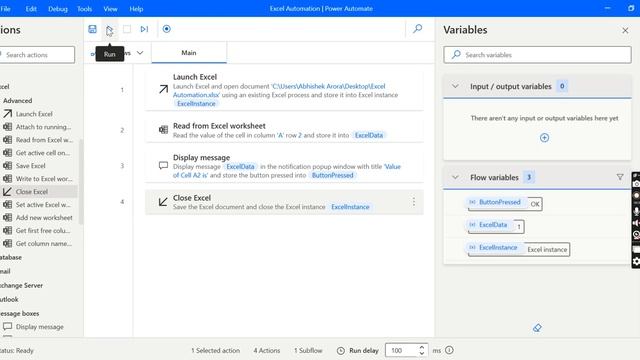Open the View menu
640x360 pixels.
110,9
